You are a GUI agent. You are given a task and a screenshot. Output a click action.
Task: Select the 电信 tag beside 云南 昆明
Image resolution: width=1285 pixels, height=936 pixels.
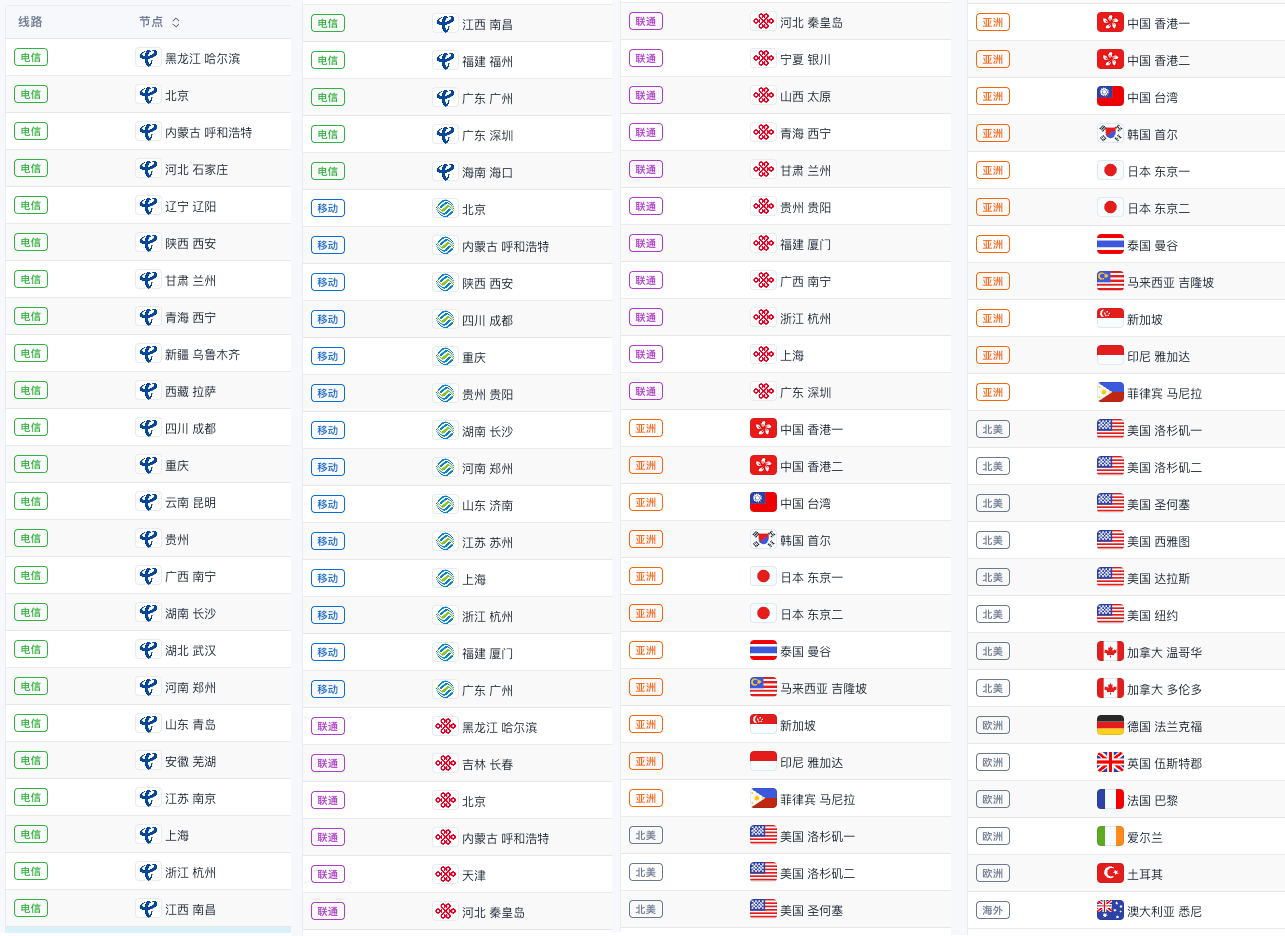point(31,501)
